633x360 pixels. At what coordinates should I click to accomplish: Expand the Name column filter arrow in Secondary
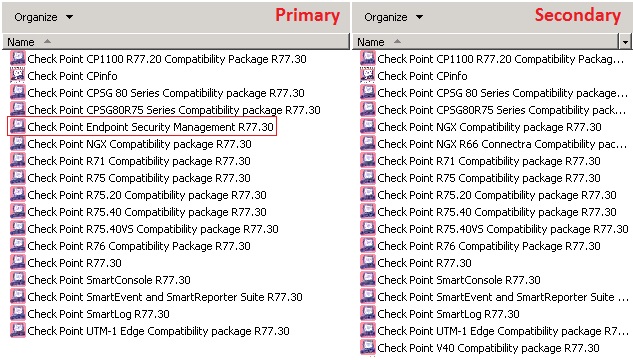pos(625,42)
